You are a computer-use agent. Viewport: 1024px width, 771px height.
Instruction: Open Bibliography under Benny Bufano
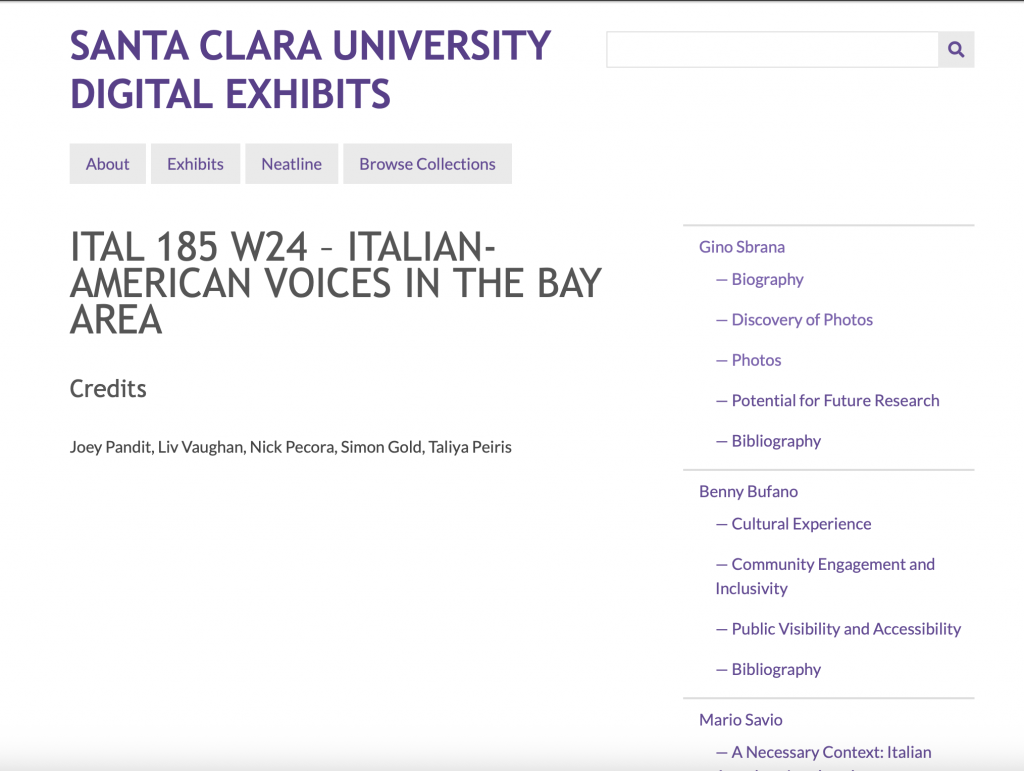click(768, 670)
